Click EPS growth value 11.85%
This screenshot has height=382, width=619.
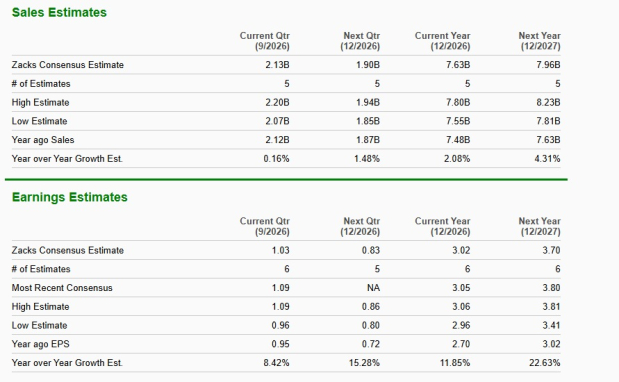[x=455, y=363]
